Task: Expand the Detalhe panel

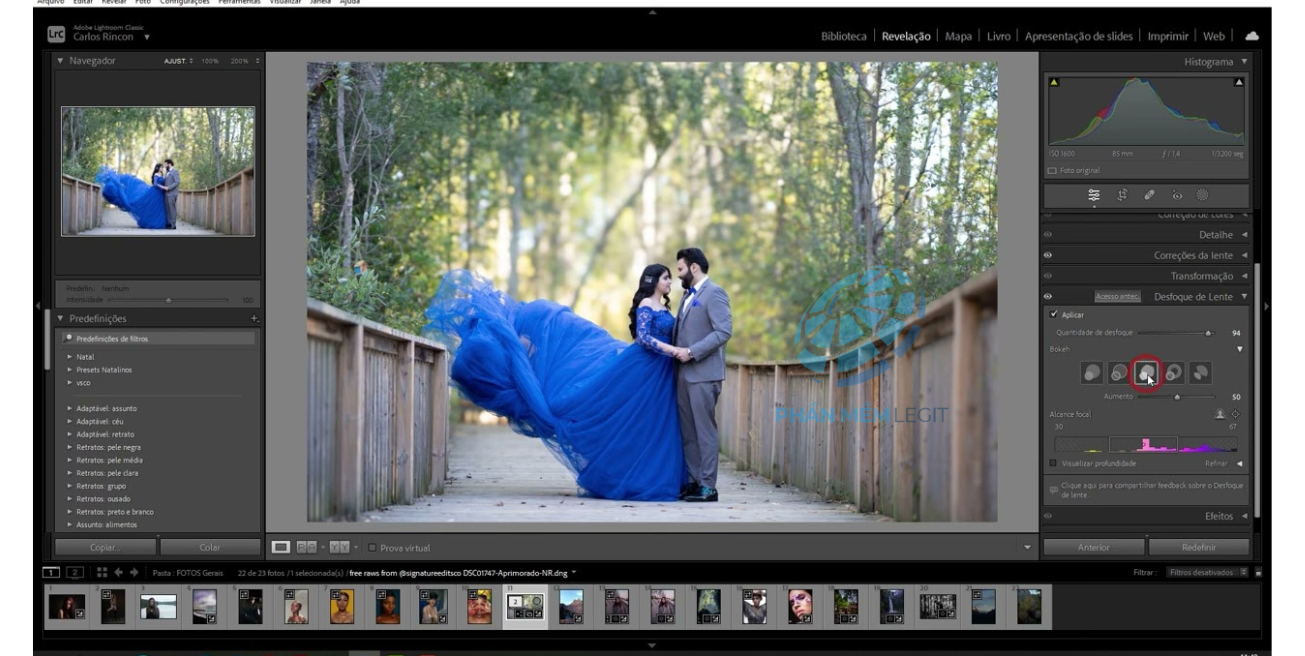Action: point(1245,235)
